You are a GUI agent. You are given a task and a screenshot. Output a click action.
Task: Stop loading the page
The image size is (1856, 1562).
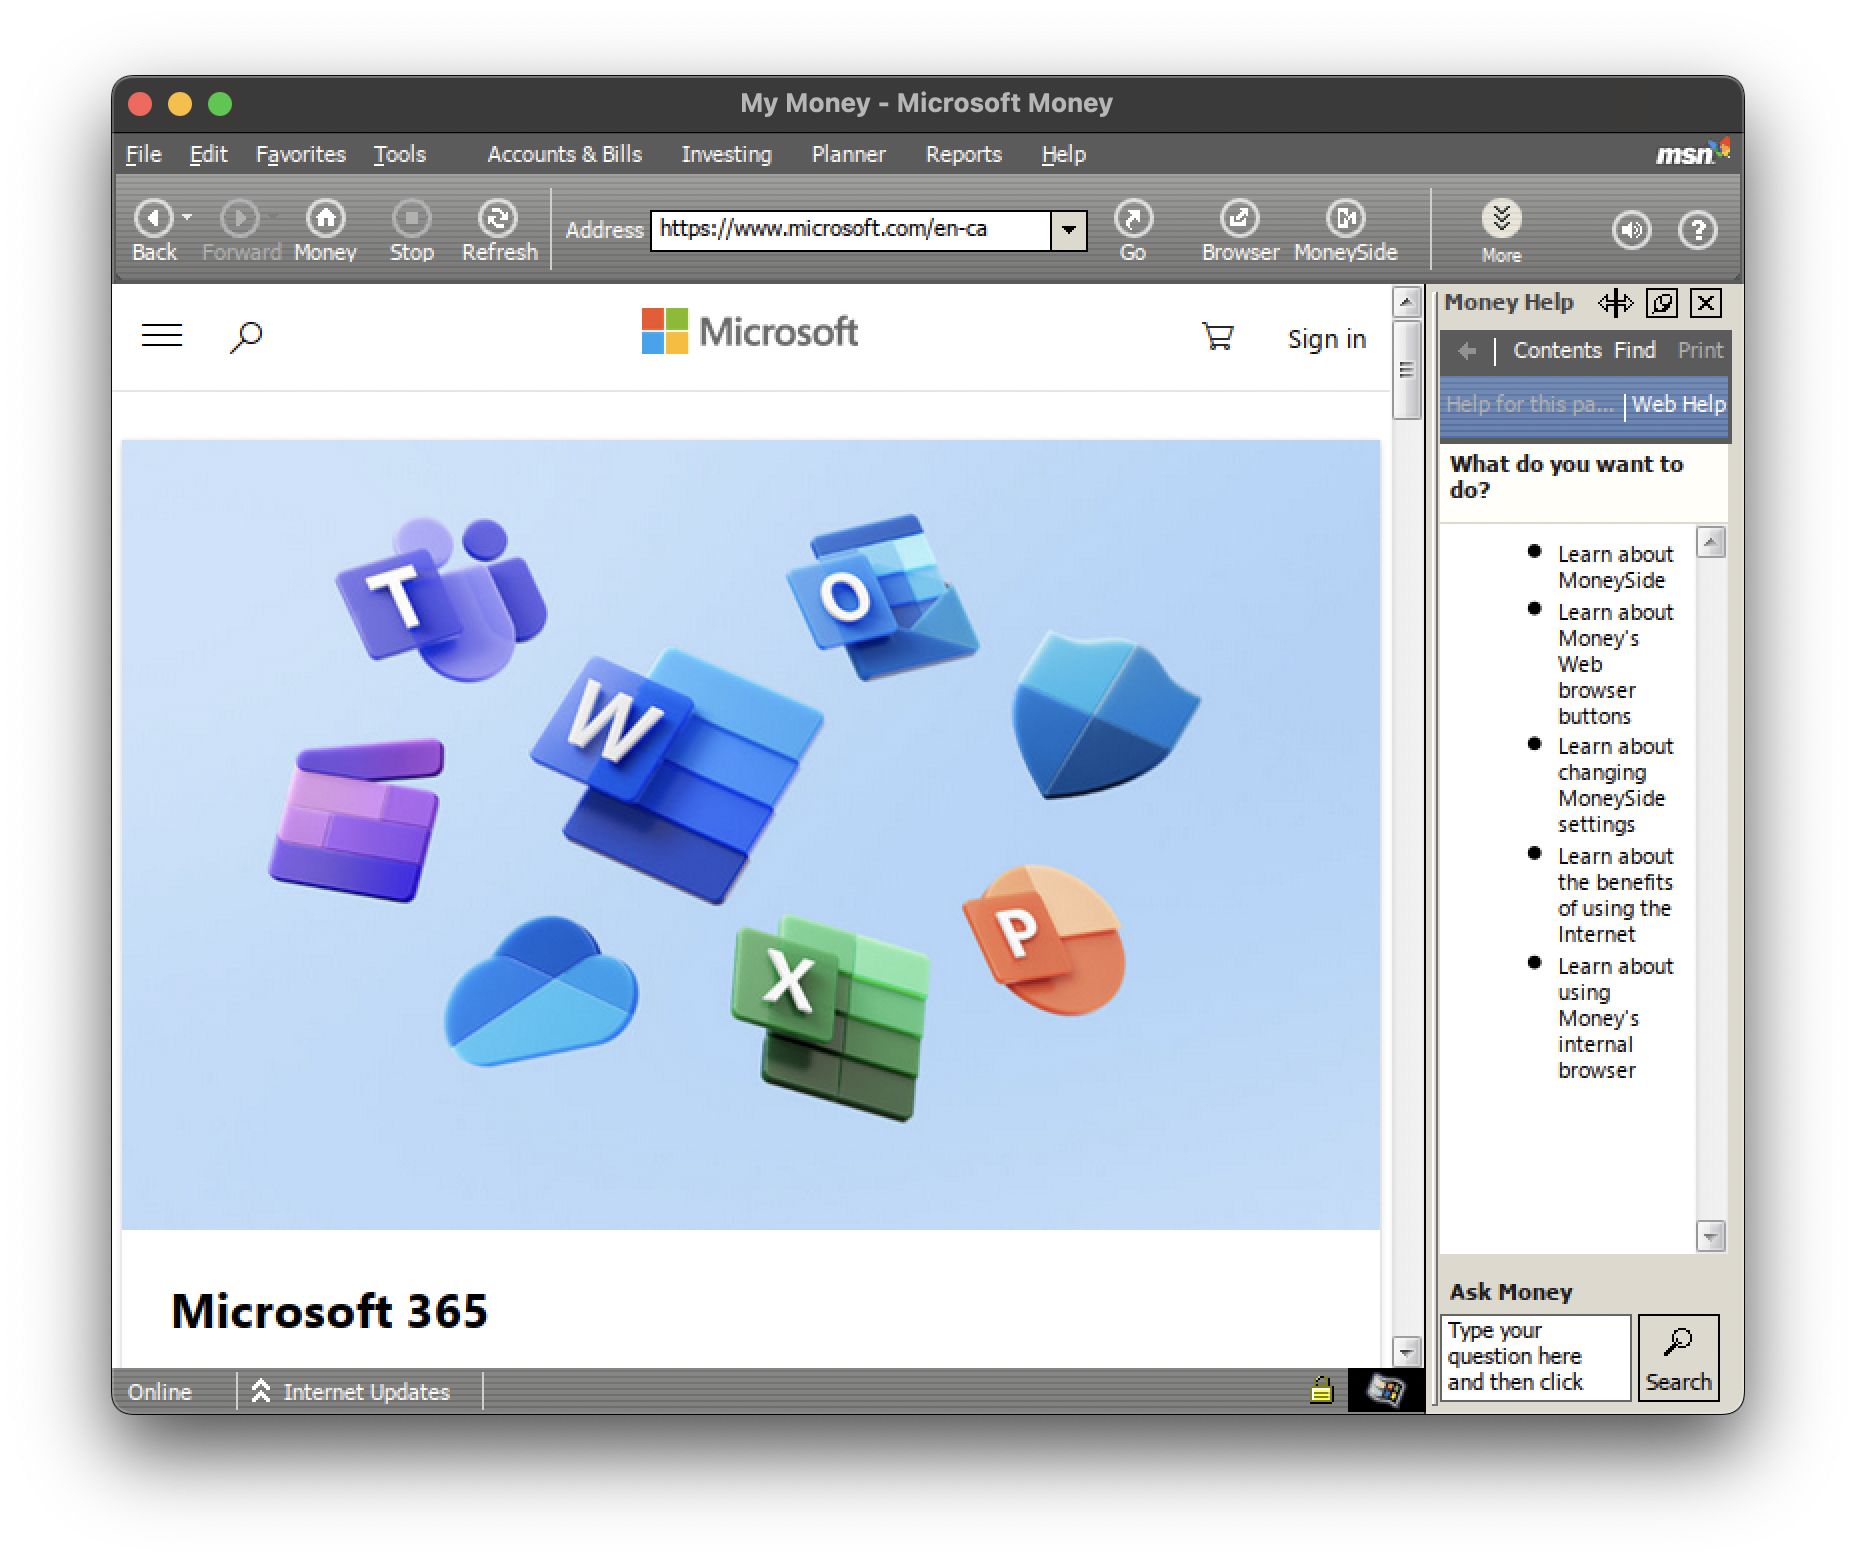(x=411, y=218)
